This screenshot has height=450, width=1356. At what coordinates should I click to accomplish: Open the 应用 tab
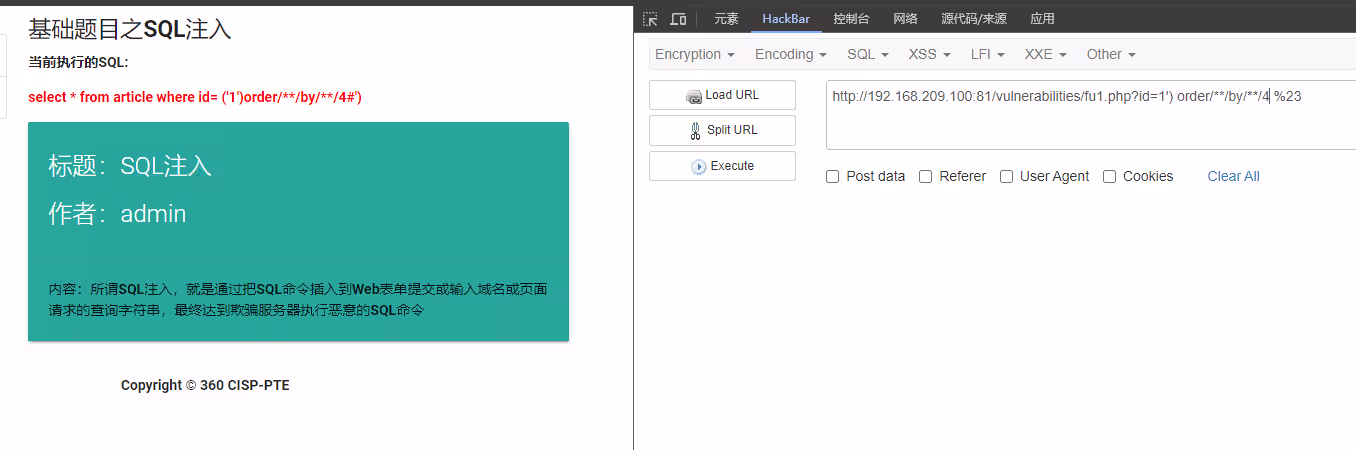pyautogui.click(x=1042, y=18)
